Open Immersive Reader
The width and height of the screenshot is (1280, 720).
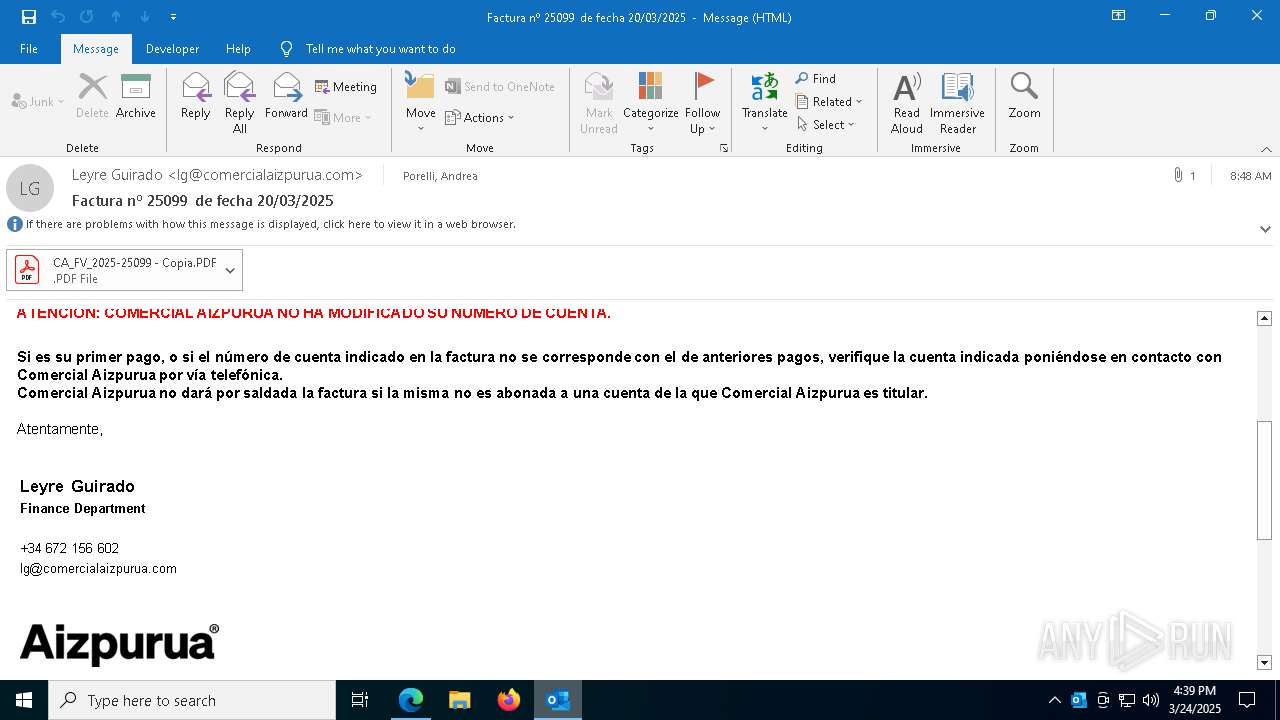coord(958,103)
